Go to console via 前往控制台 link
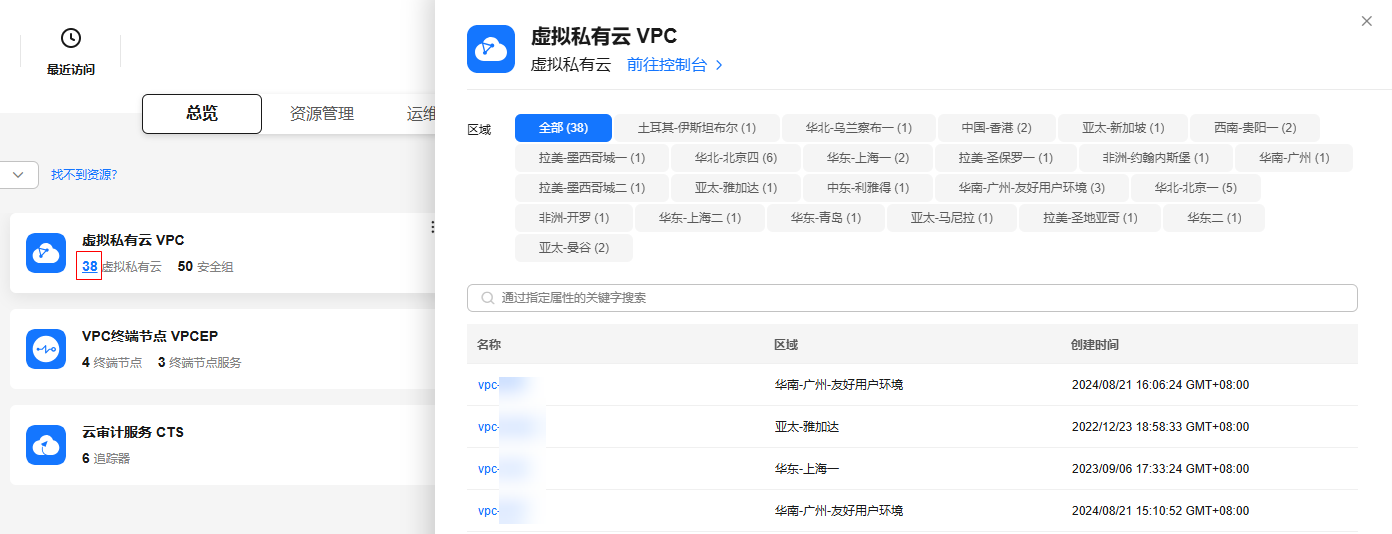The image size is (1392, 534). point(674,65)
